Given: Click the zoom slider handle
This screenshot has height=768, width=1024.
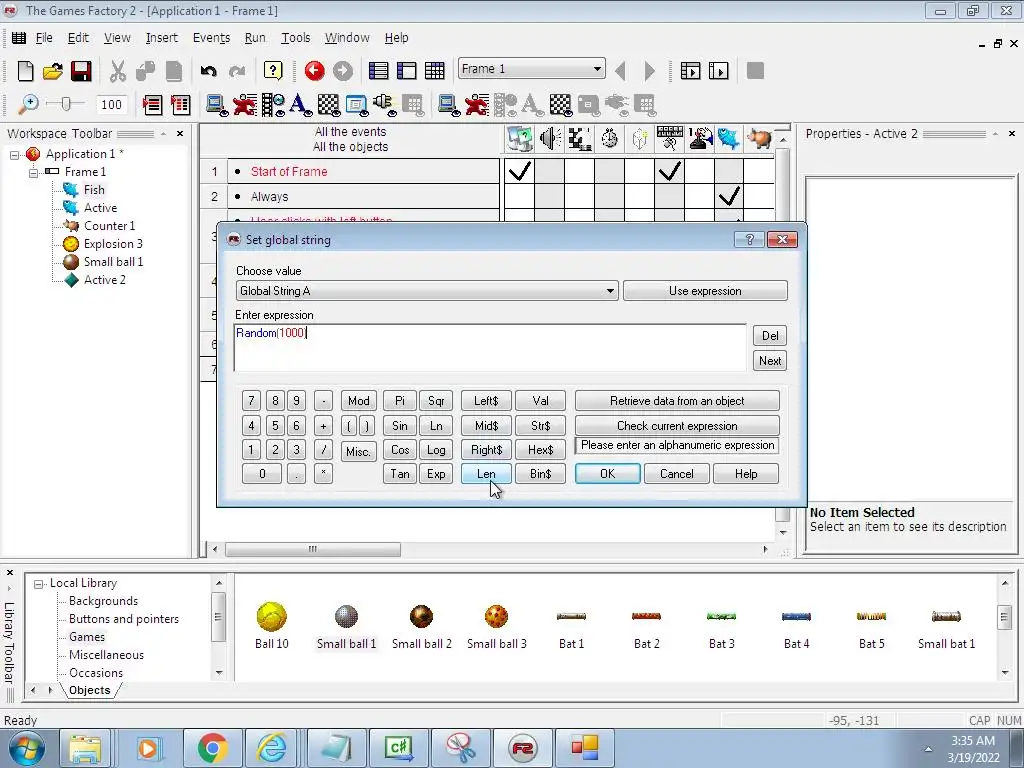Looking at the screenshot, I should (x=65, y=104).
